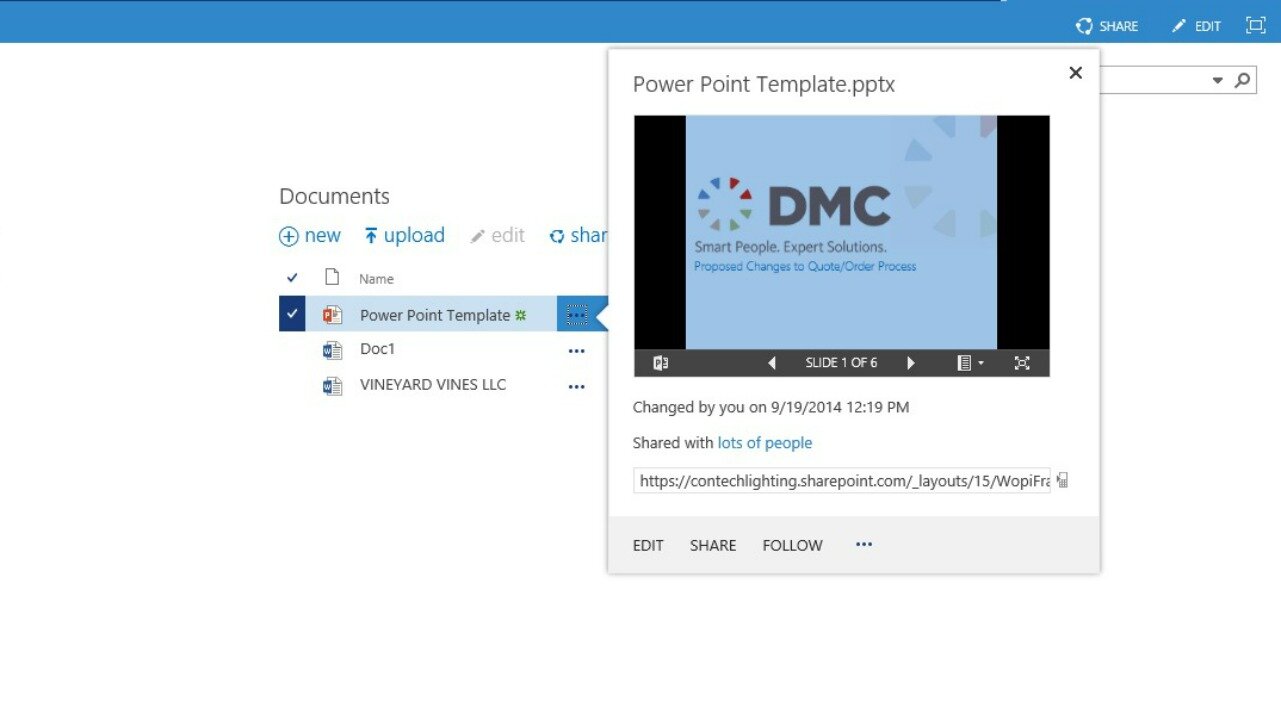
Task: Click FOLLOW in the callout footer
Action: pyautogui.click(x=793, y=545)
